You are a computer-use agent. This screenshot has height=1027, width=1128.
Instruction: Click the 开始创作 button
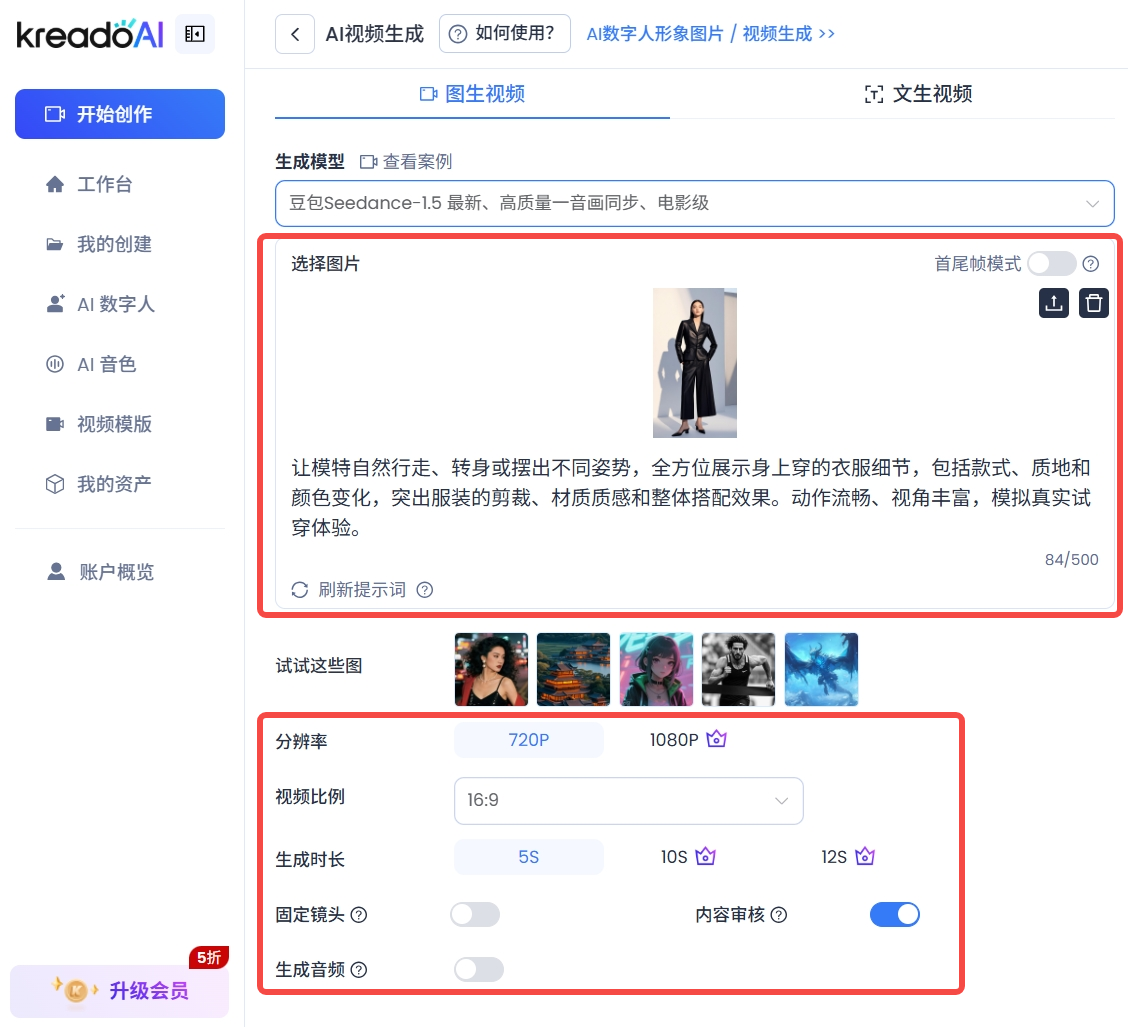coord(120,114)
